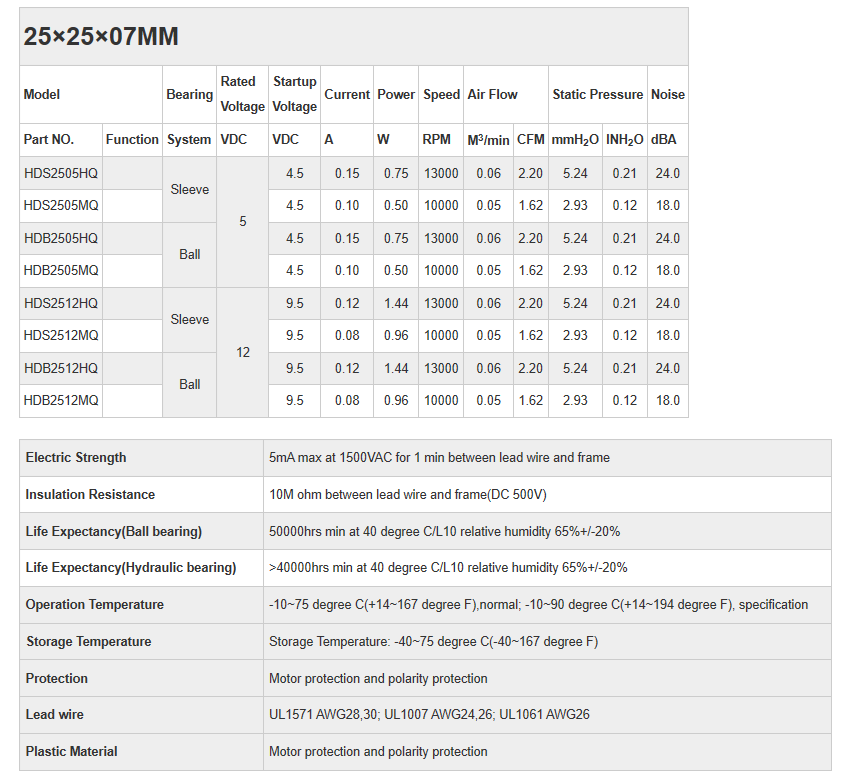Select part number HDB2512HQ

(x=61, y=368)
